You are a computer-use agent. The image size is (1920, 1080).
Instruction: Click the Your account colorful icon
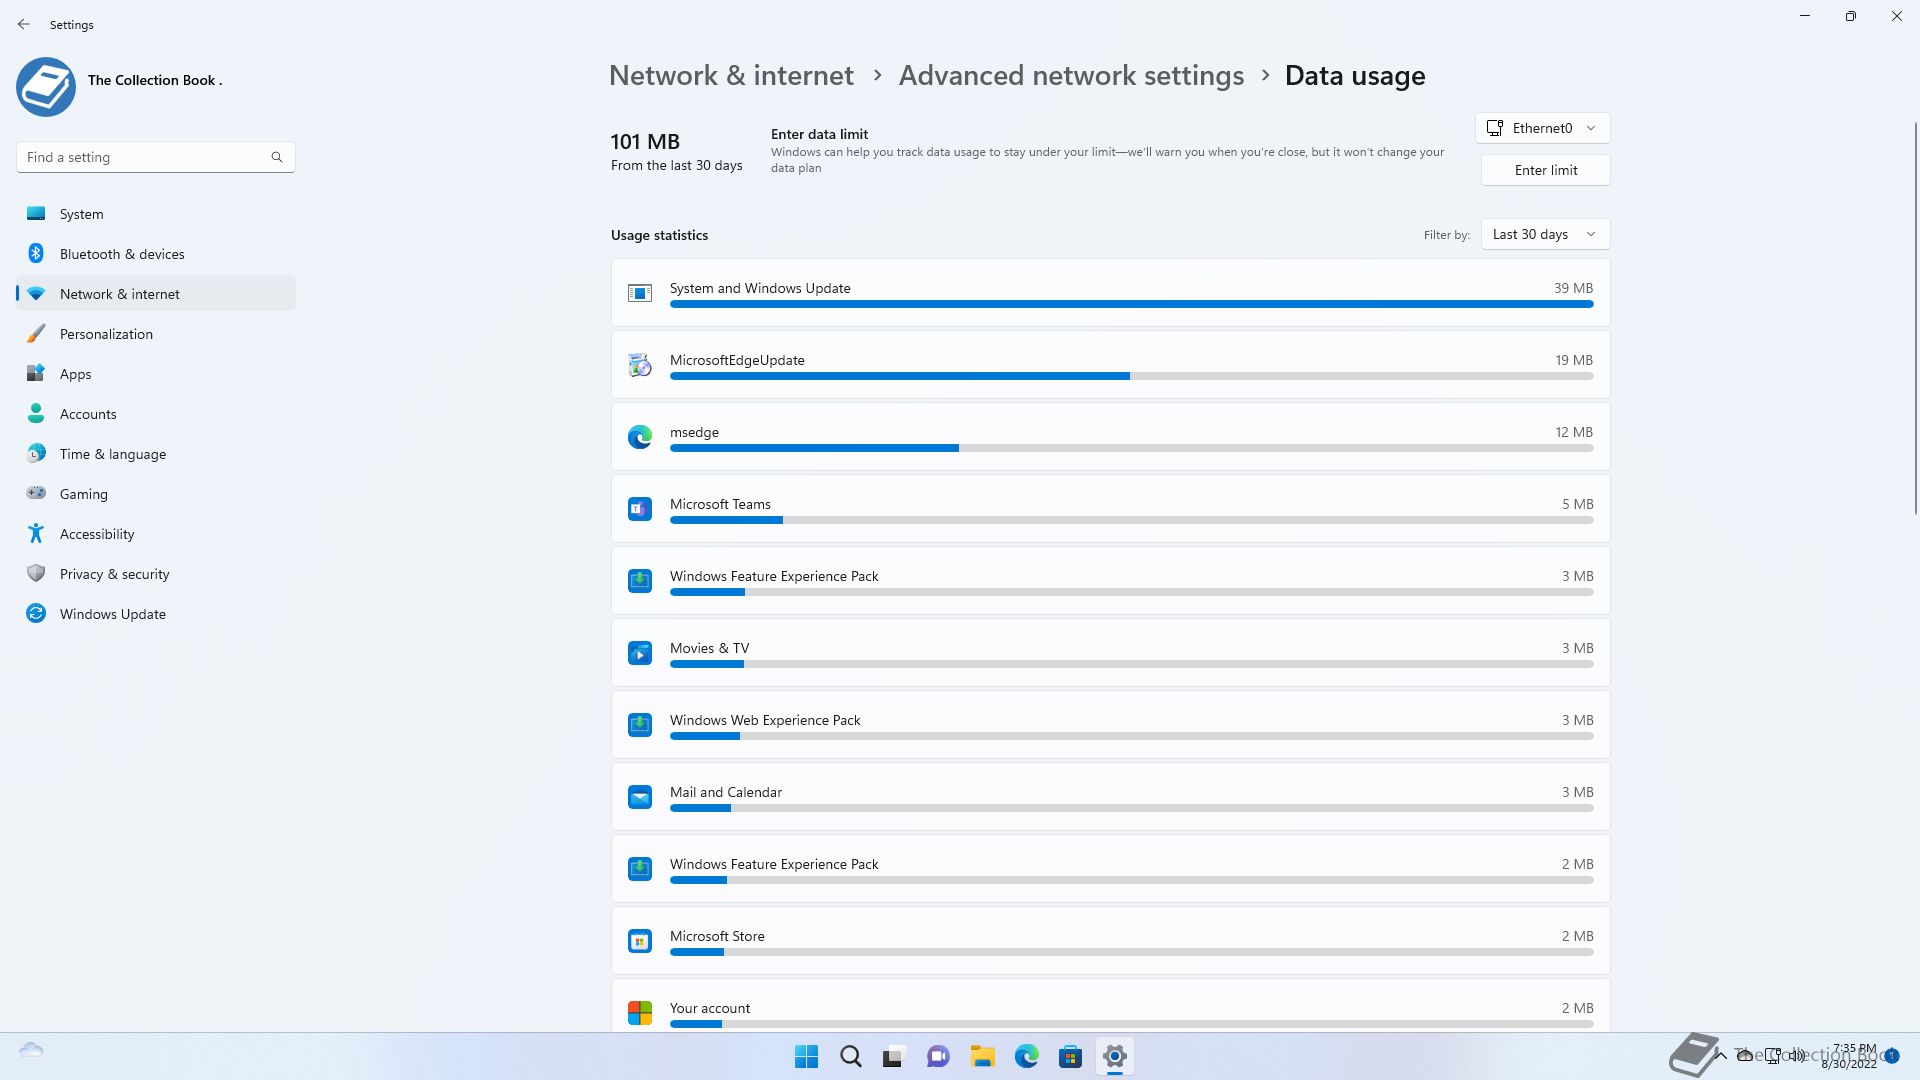click(640, 1013)
